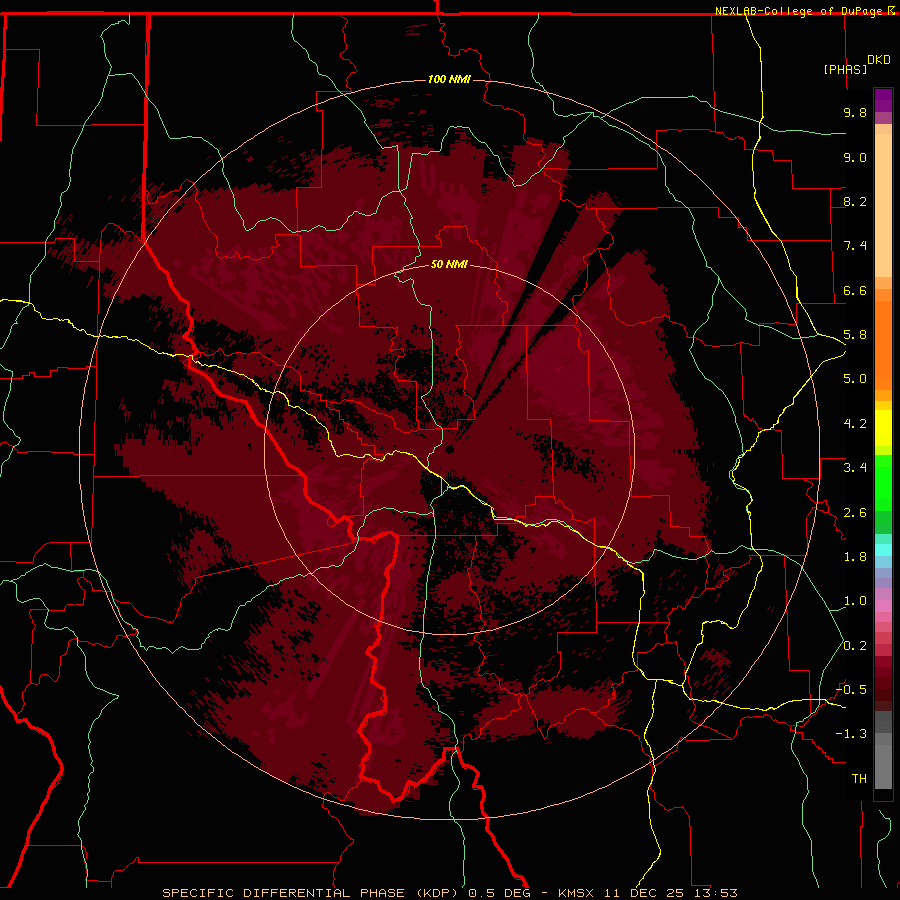Click the purple top color band of legend
Viewport: 900px width, 900px height.
(x=883, y=100)
